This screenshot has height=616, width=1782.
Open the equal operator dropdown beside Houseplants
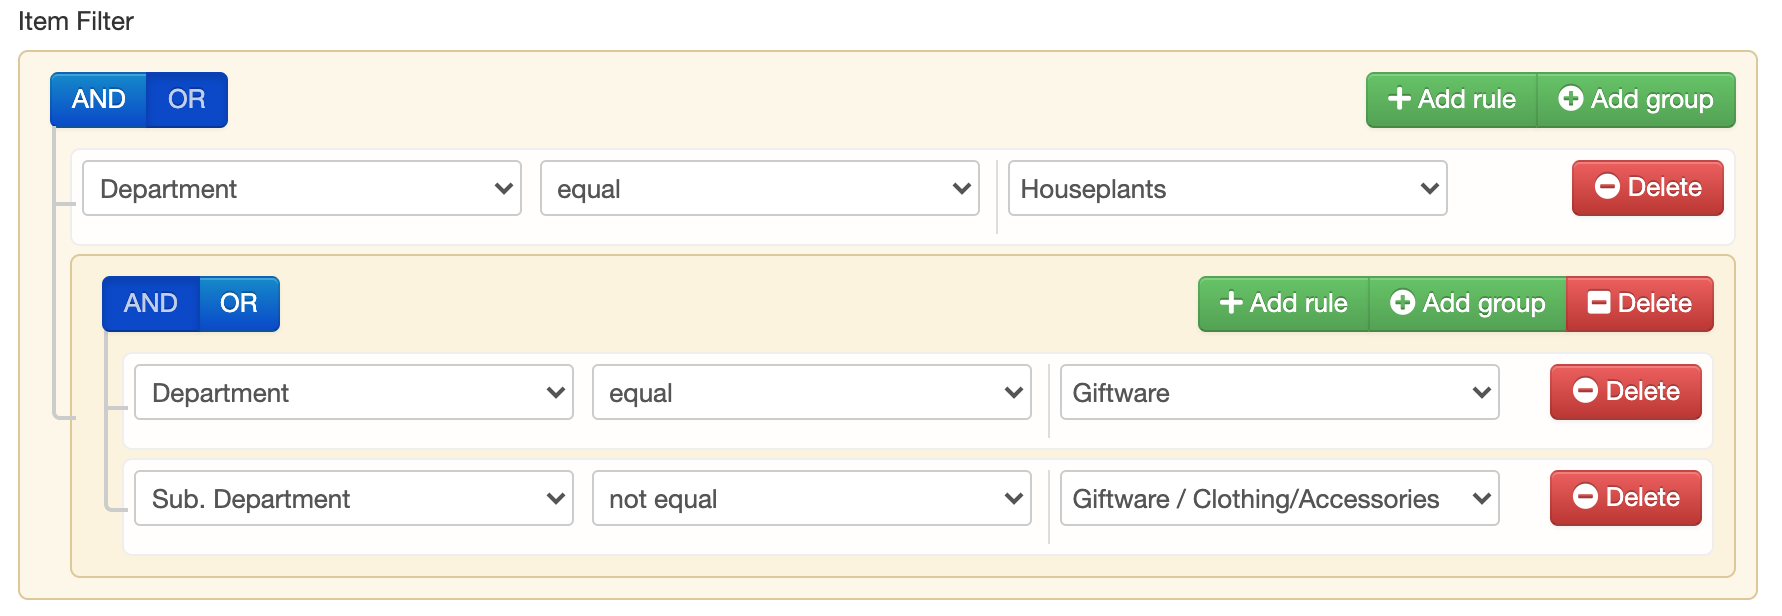tap(759, 189)
